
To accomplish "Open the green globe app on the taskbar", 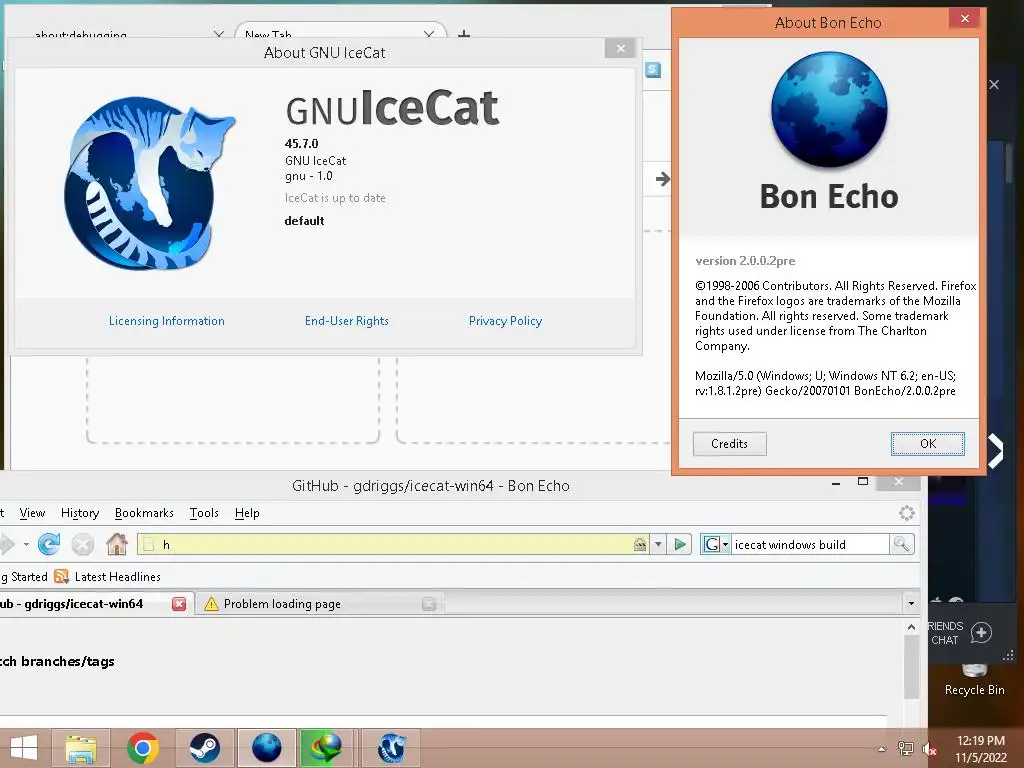I will pos(328,748).
